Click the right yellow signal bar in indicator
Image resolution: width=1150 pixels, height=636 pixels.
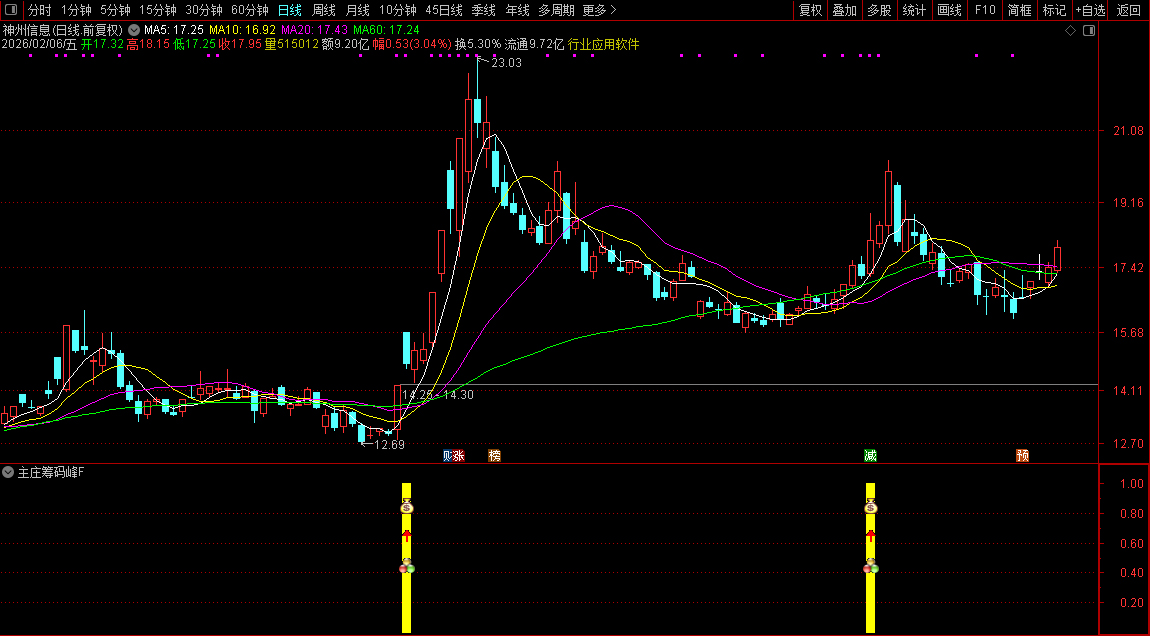[x=871, y=558]
